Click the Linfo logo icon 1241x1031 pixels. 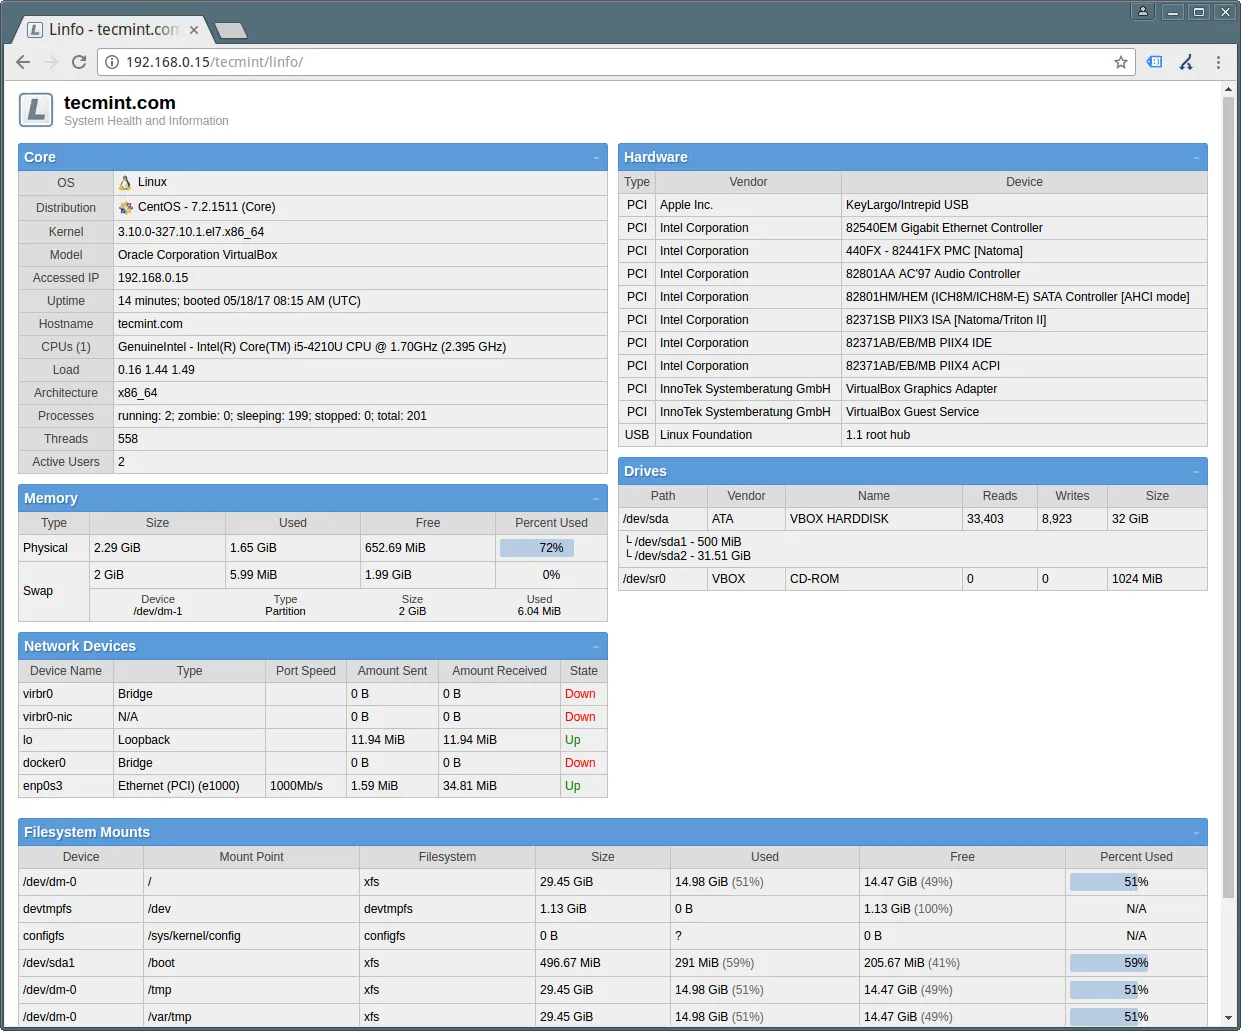(35, 110)
